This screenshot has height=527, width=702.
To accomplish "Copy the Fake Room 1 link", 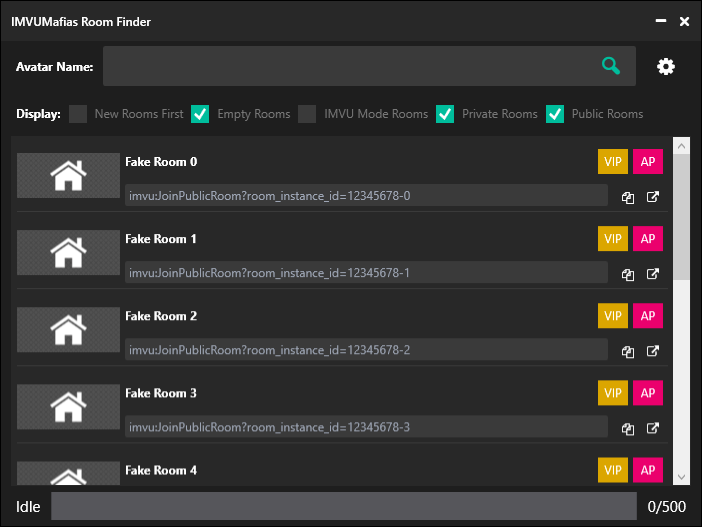I will click(628, 274).
